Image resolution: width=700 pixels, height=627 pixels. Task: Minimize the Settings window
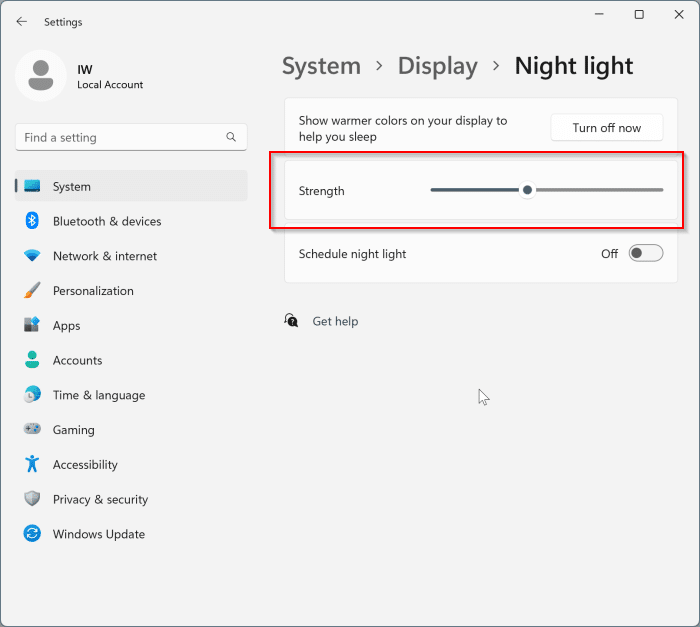tap(599, 14)
